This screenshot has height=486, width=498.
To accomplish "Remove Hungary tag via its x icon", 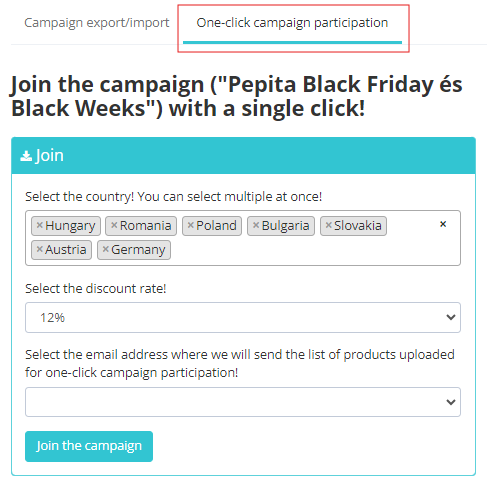I will click(39, 225).
